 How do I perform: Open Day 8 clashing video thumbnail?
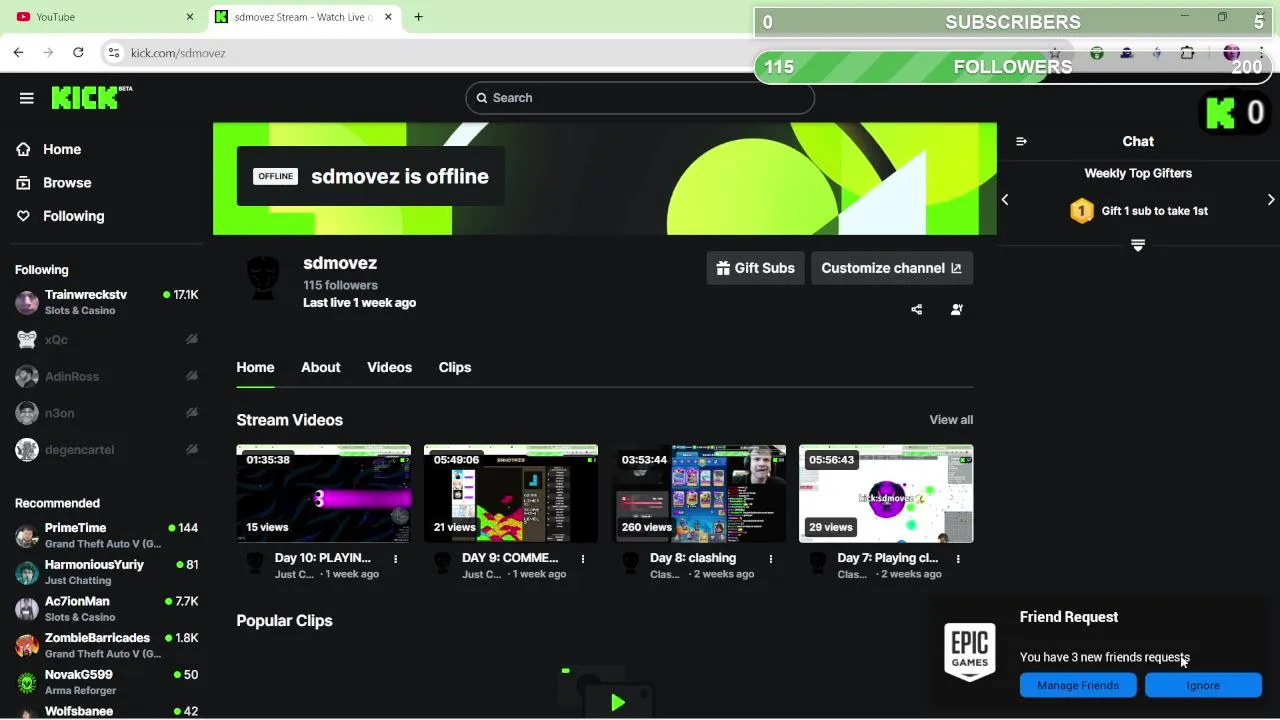pos(699,494)
